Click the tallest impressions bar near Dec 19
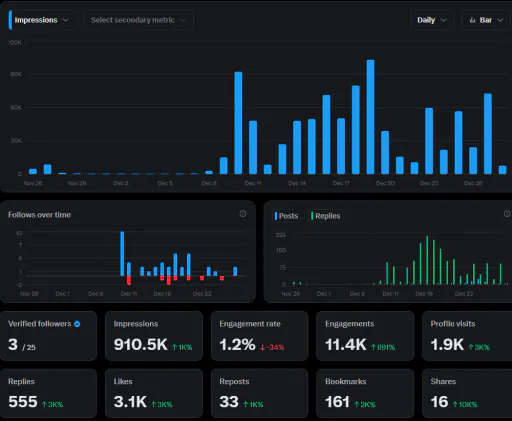This screenshot has height=421, width=512. click(370, 117)
